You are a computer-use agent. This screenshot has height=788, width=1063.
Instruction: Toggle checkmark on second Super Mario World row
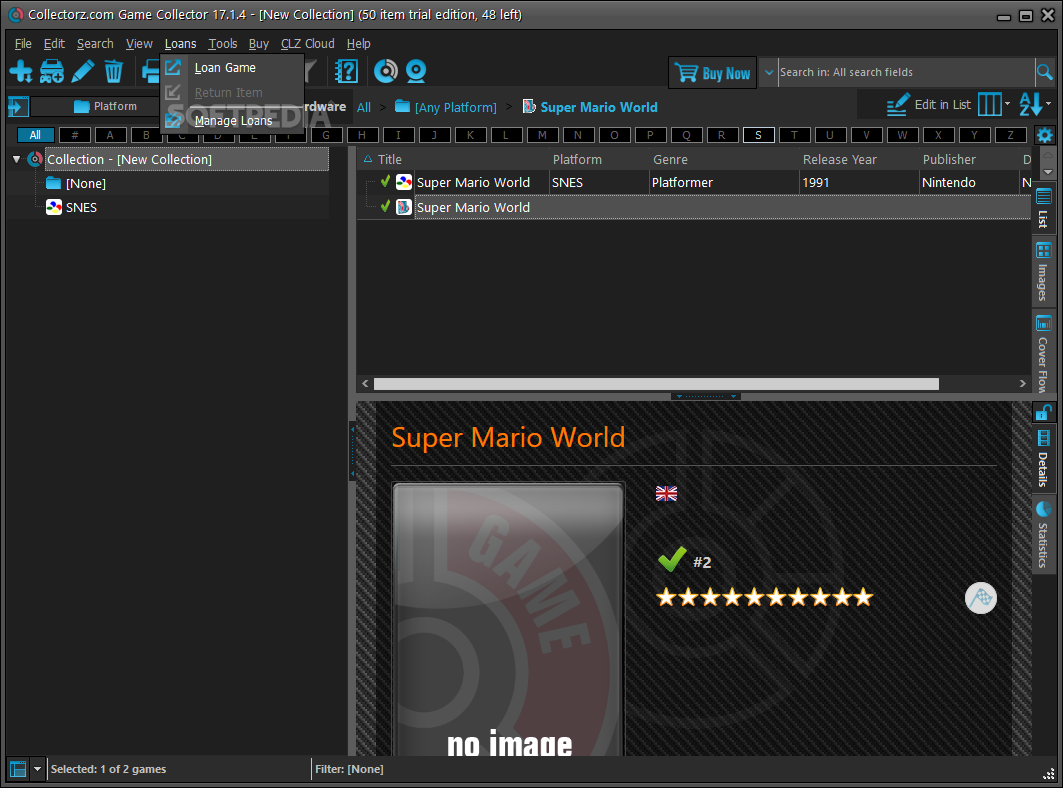click(x=386, y=207)
